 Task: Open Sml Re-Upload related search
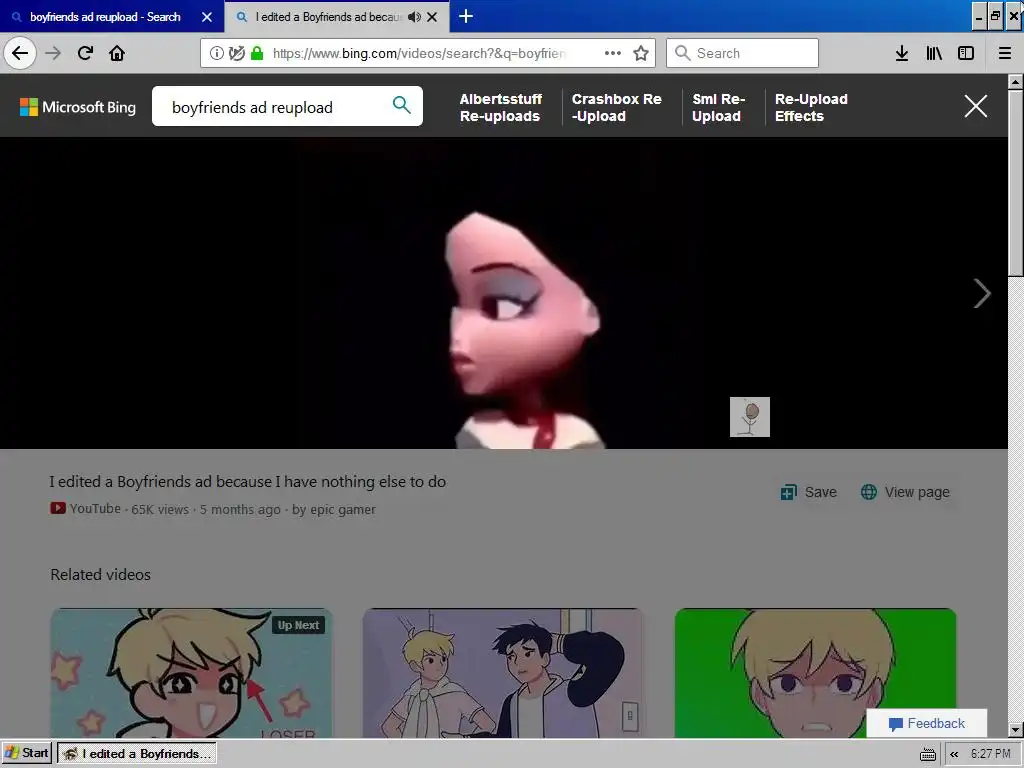coord(718,108)
